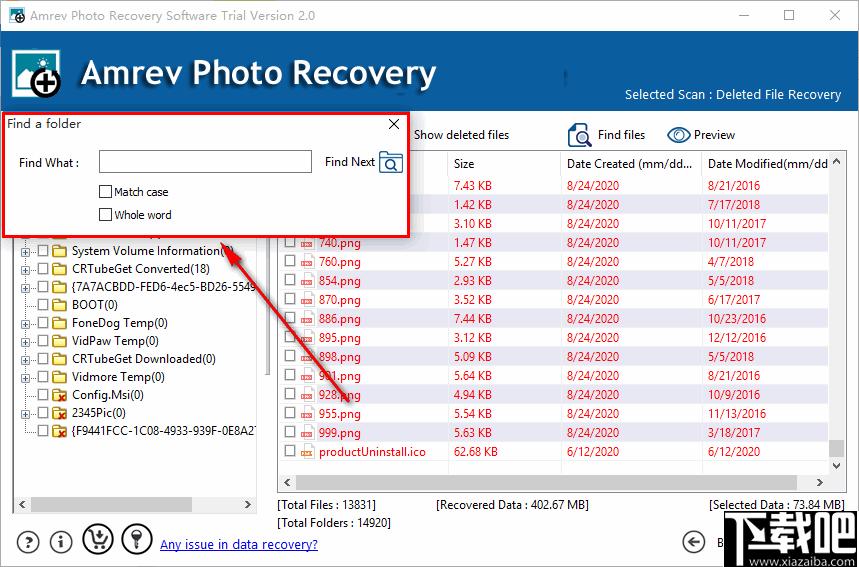Screen dimensions: 859x567
Task: Select the BOOT(0) folder icon
Action: 59,305
